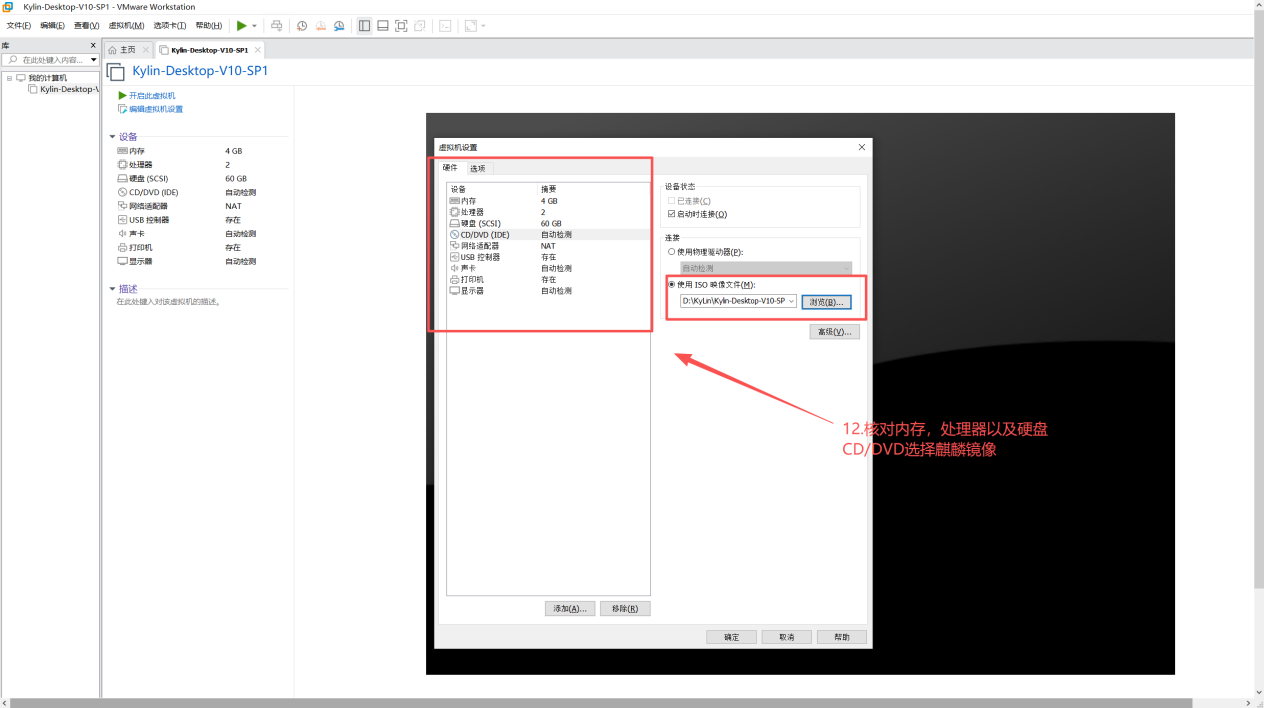Click 开启此虚拟机 link
This screenshot has width=1264, height=708.
click(152, 95)
